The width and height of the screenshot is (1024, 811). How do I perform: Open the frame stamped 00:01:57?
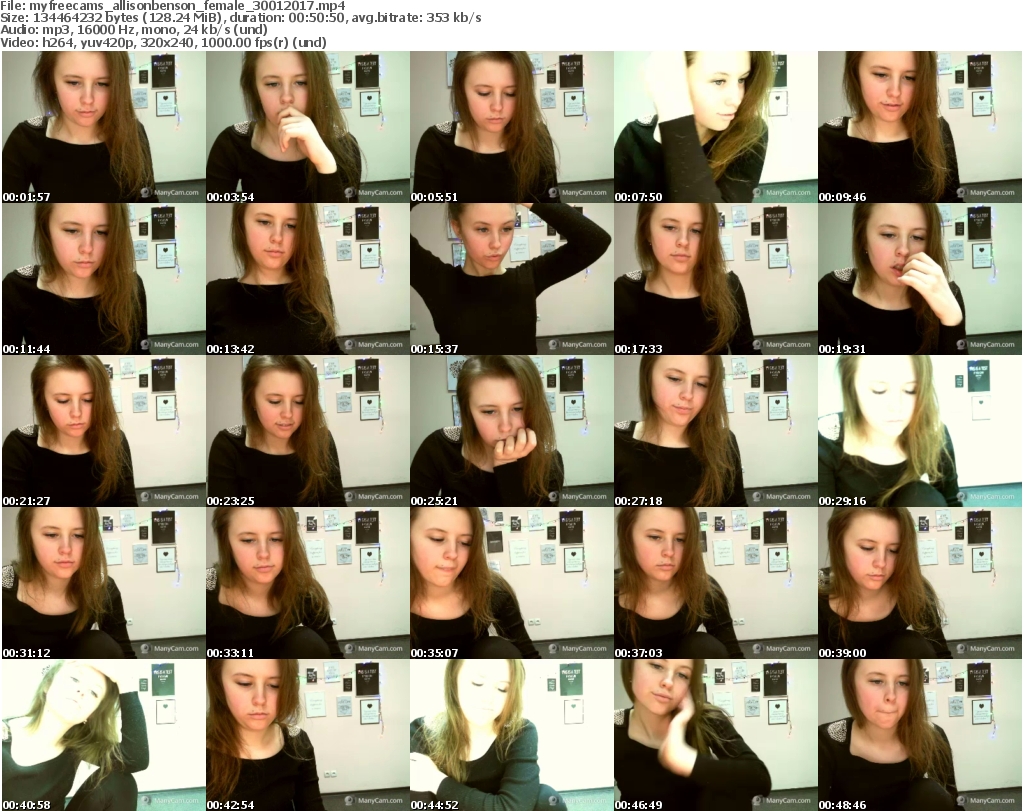[x=104, y=127]
